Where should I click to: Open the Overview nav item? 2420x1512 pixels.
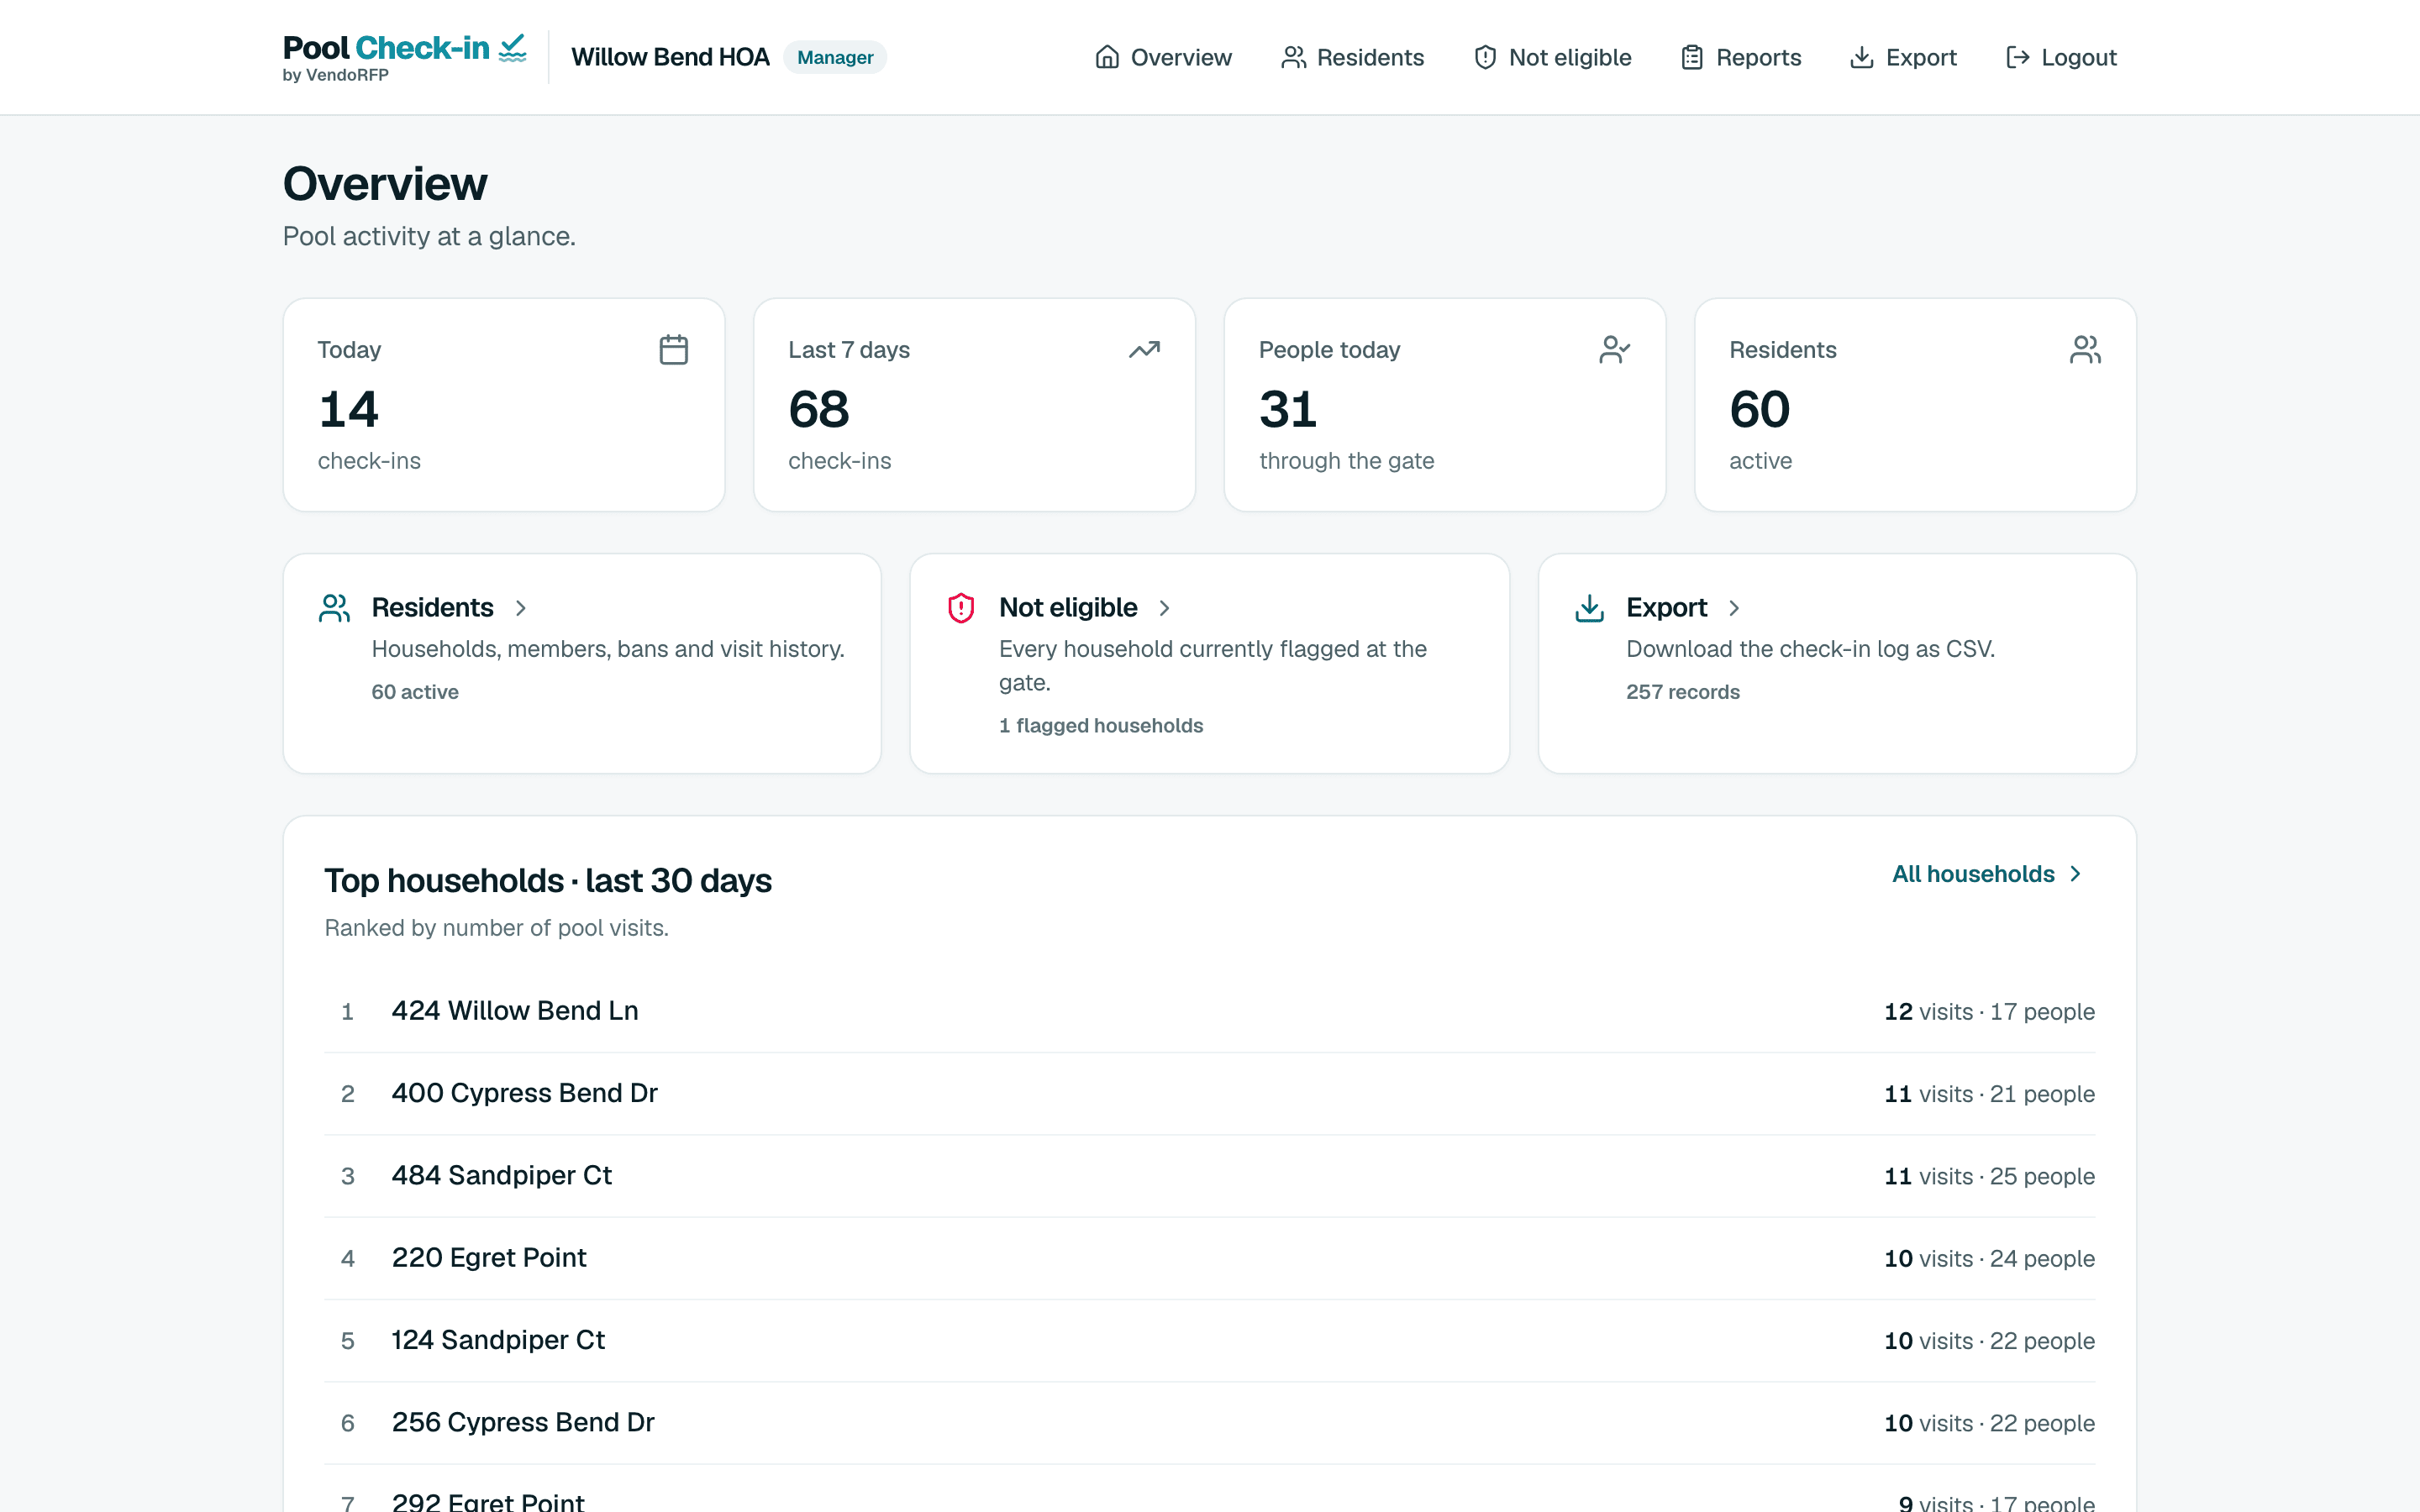click(x=1163, y=57)
